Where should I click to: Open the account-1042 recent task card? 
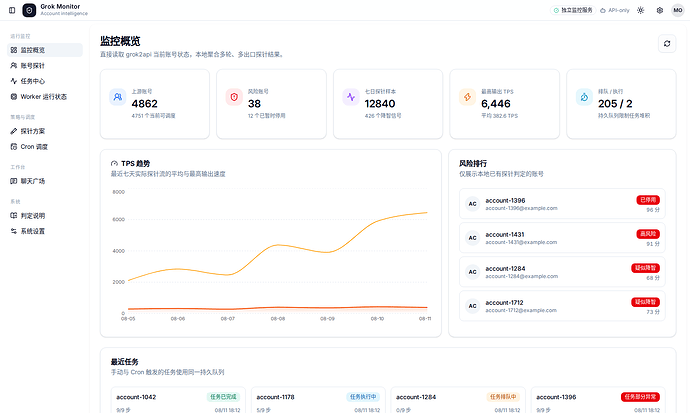coord(179,400)
